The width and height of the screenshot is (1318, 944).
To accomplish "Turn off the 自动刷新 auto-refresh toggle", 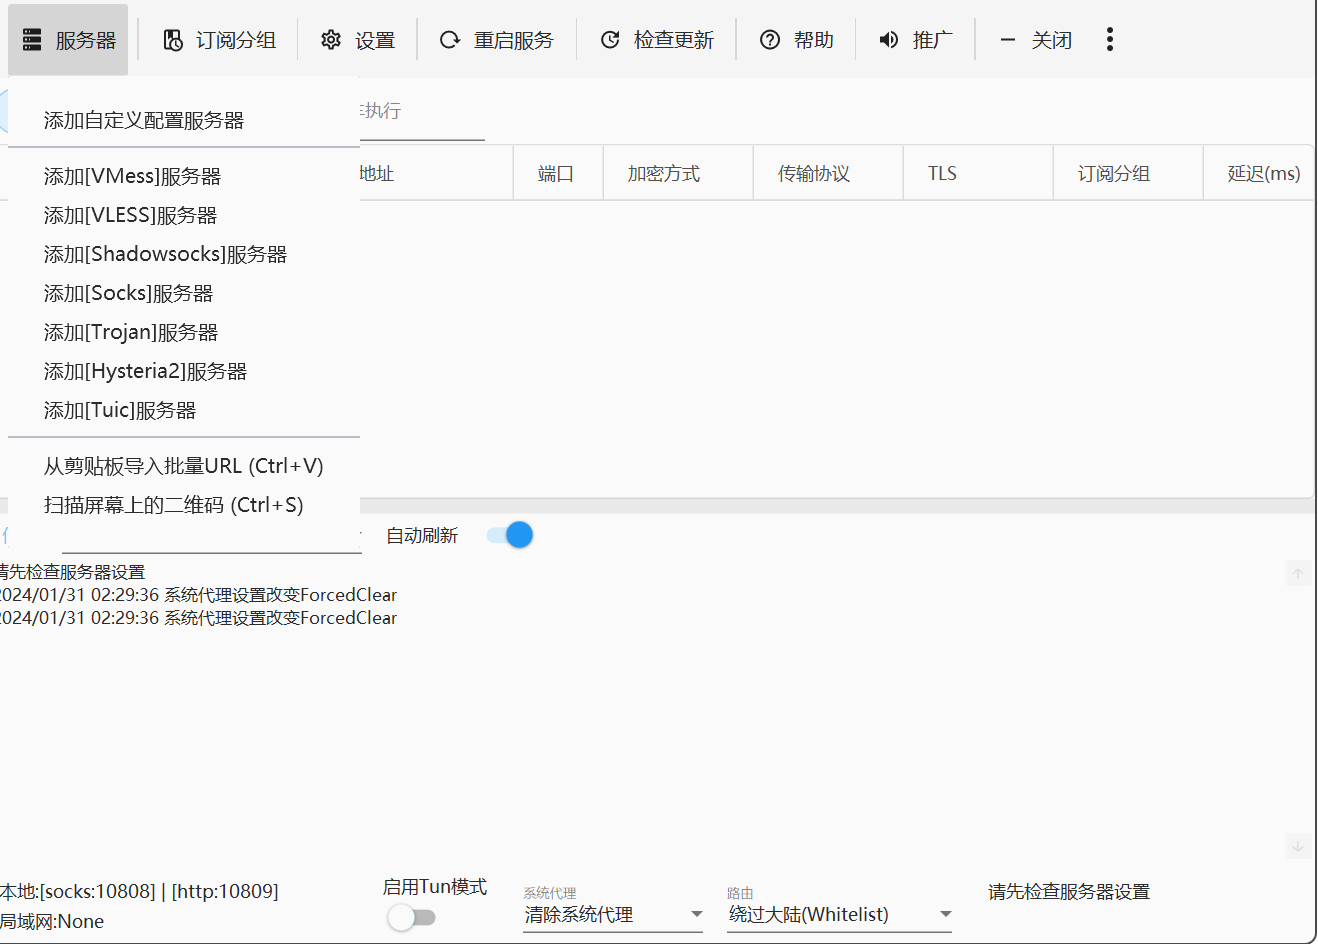I will [x=510, y=535].
